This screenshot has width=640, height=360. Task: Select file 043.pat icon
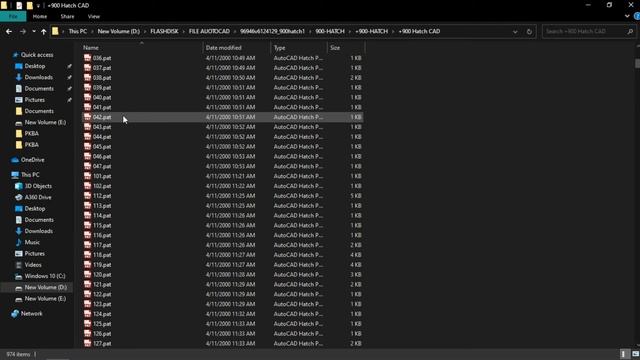coord(87,127)
